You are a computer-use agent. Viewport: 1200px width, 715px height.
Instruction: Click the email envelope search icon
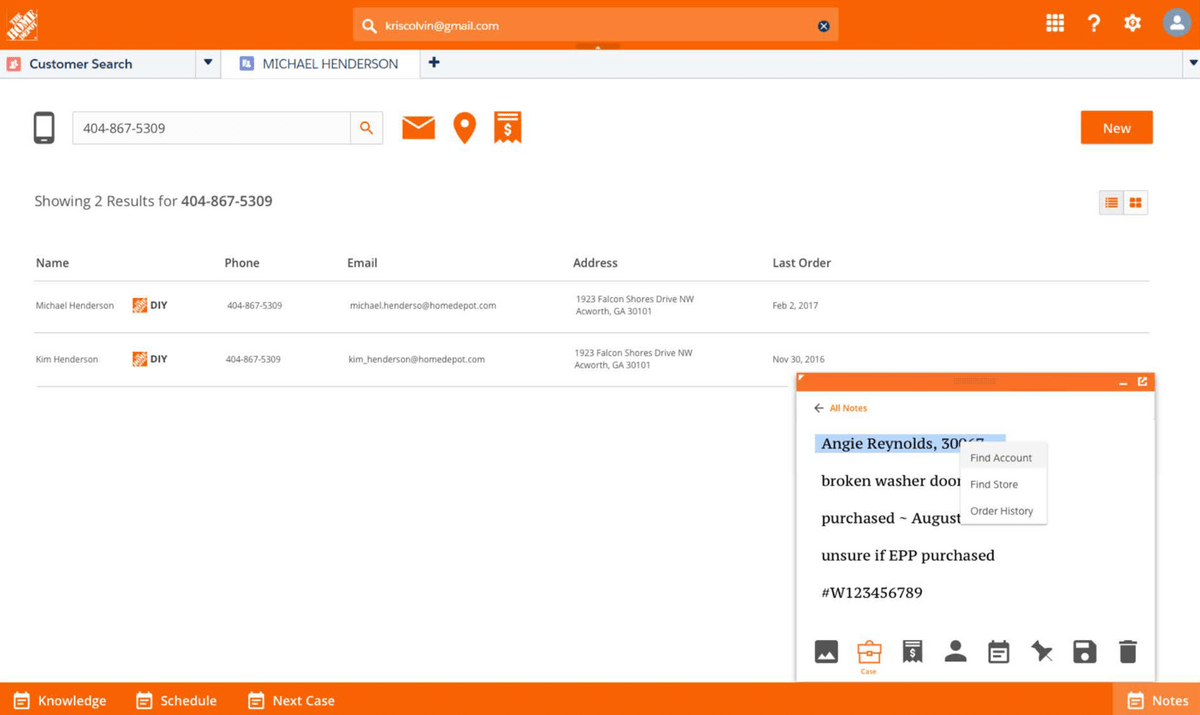pyautogui.click(x=418, y=128)
